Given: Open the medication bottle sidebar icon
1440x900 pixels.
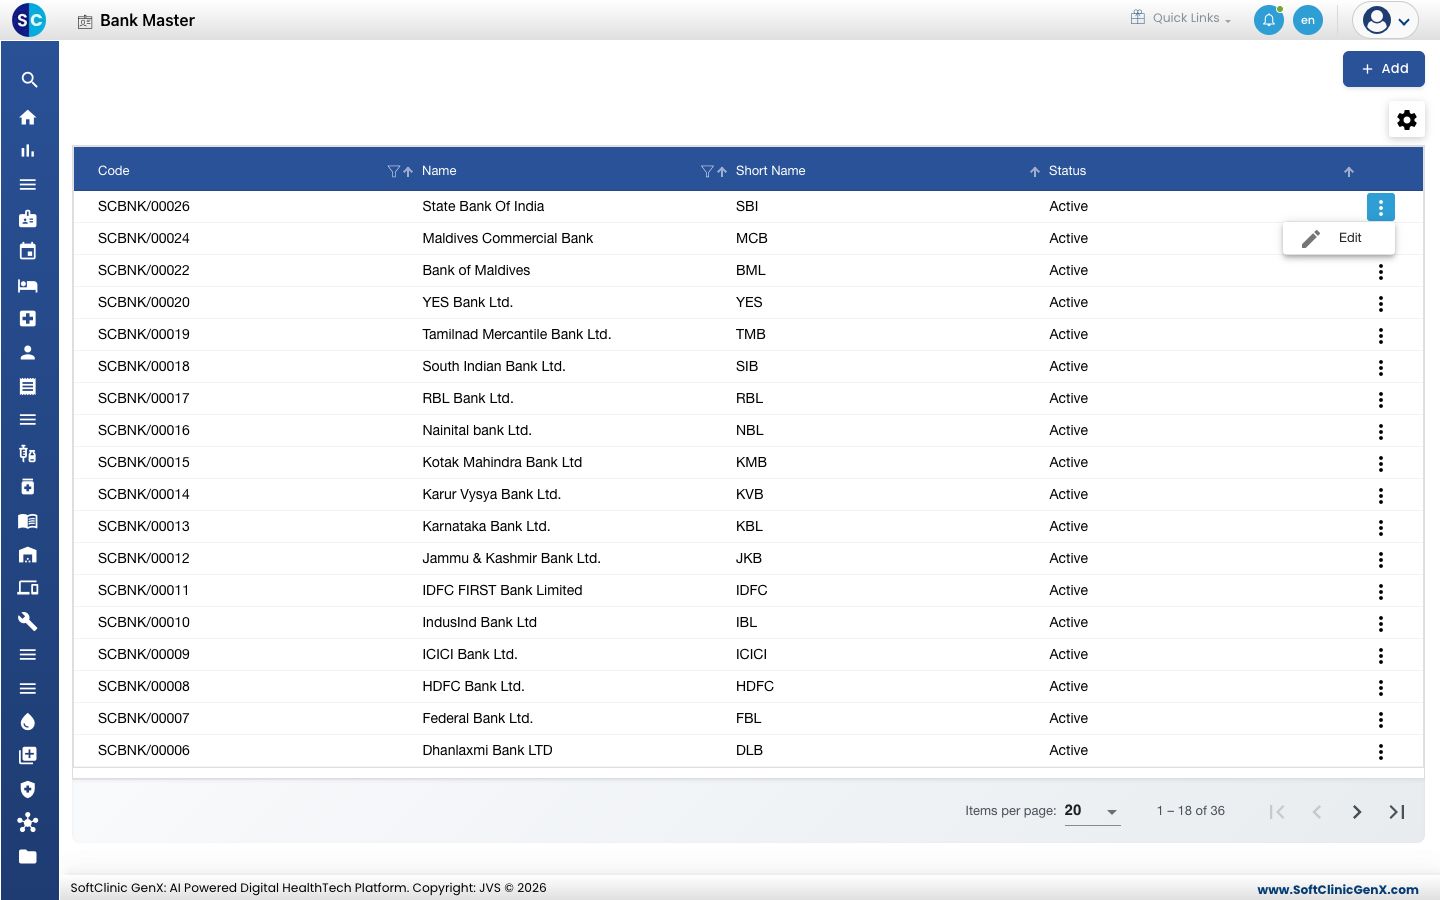Looking at the screenshot, I should coord(28,487).
